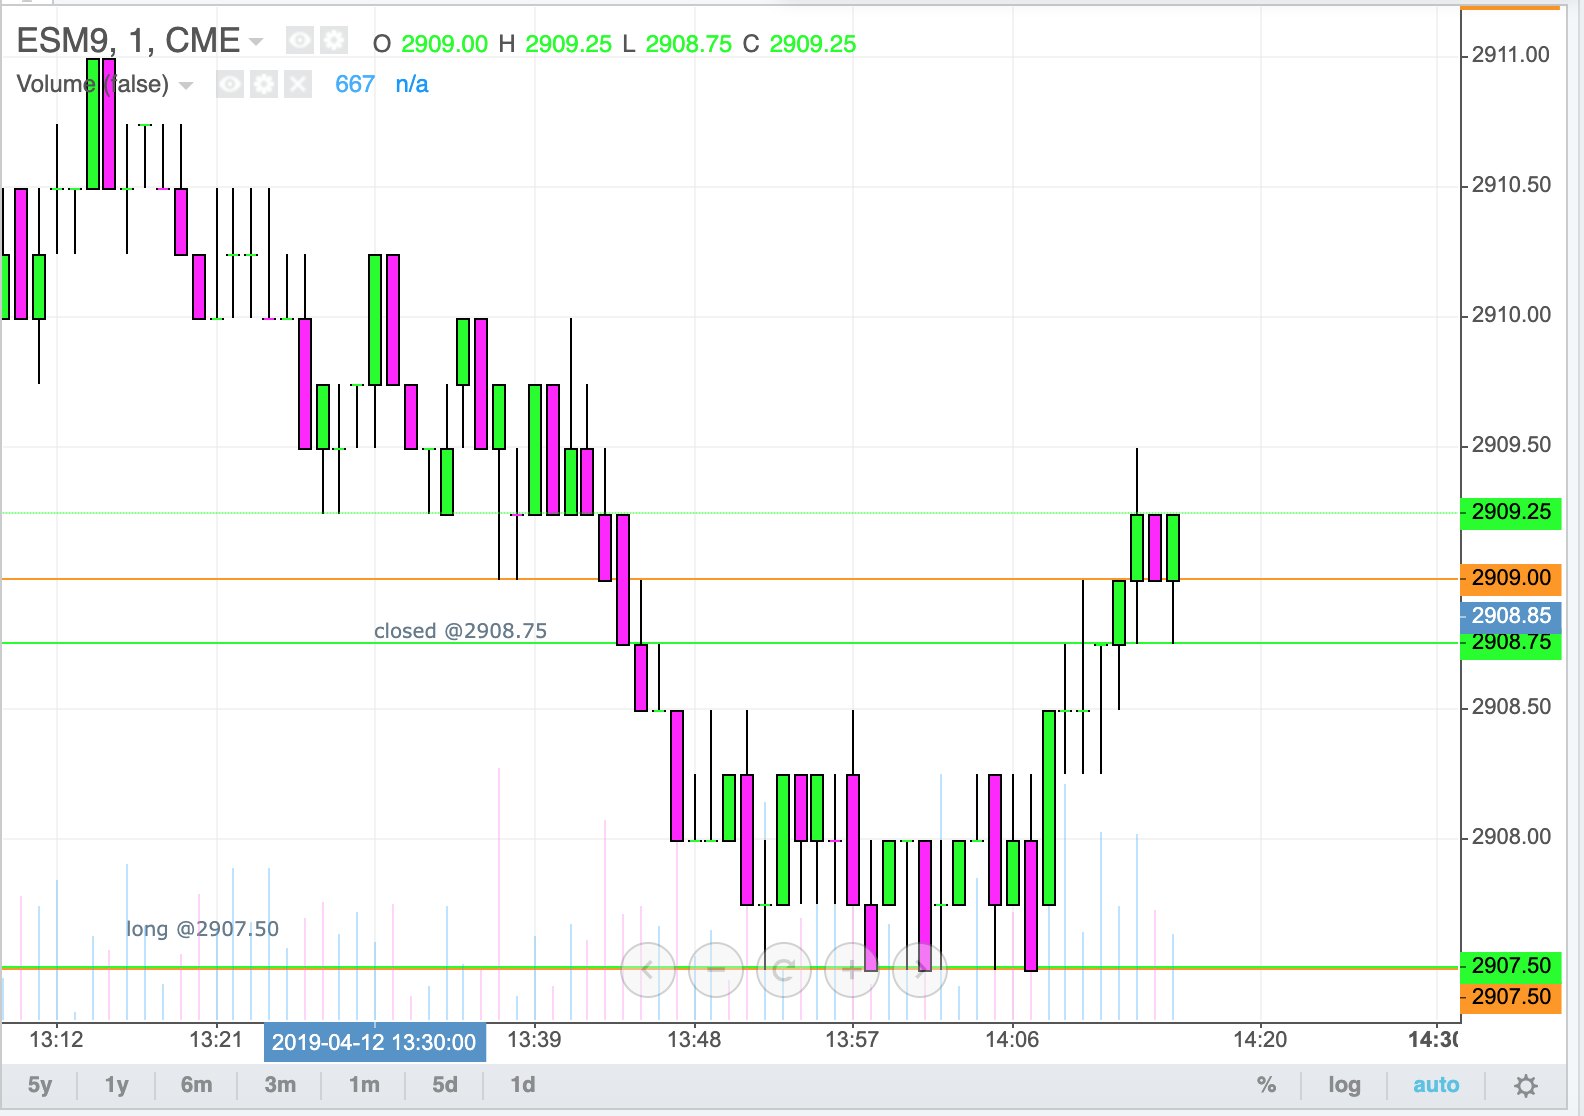Toggle log scale mode

tap(1344, 1085)
